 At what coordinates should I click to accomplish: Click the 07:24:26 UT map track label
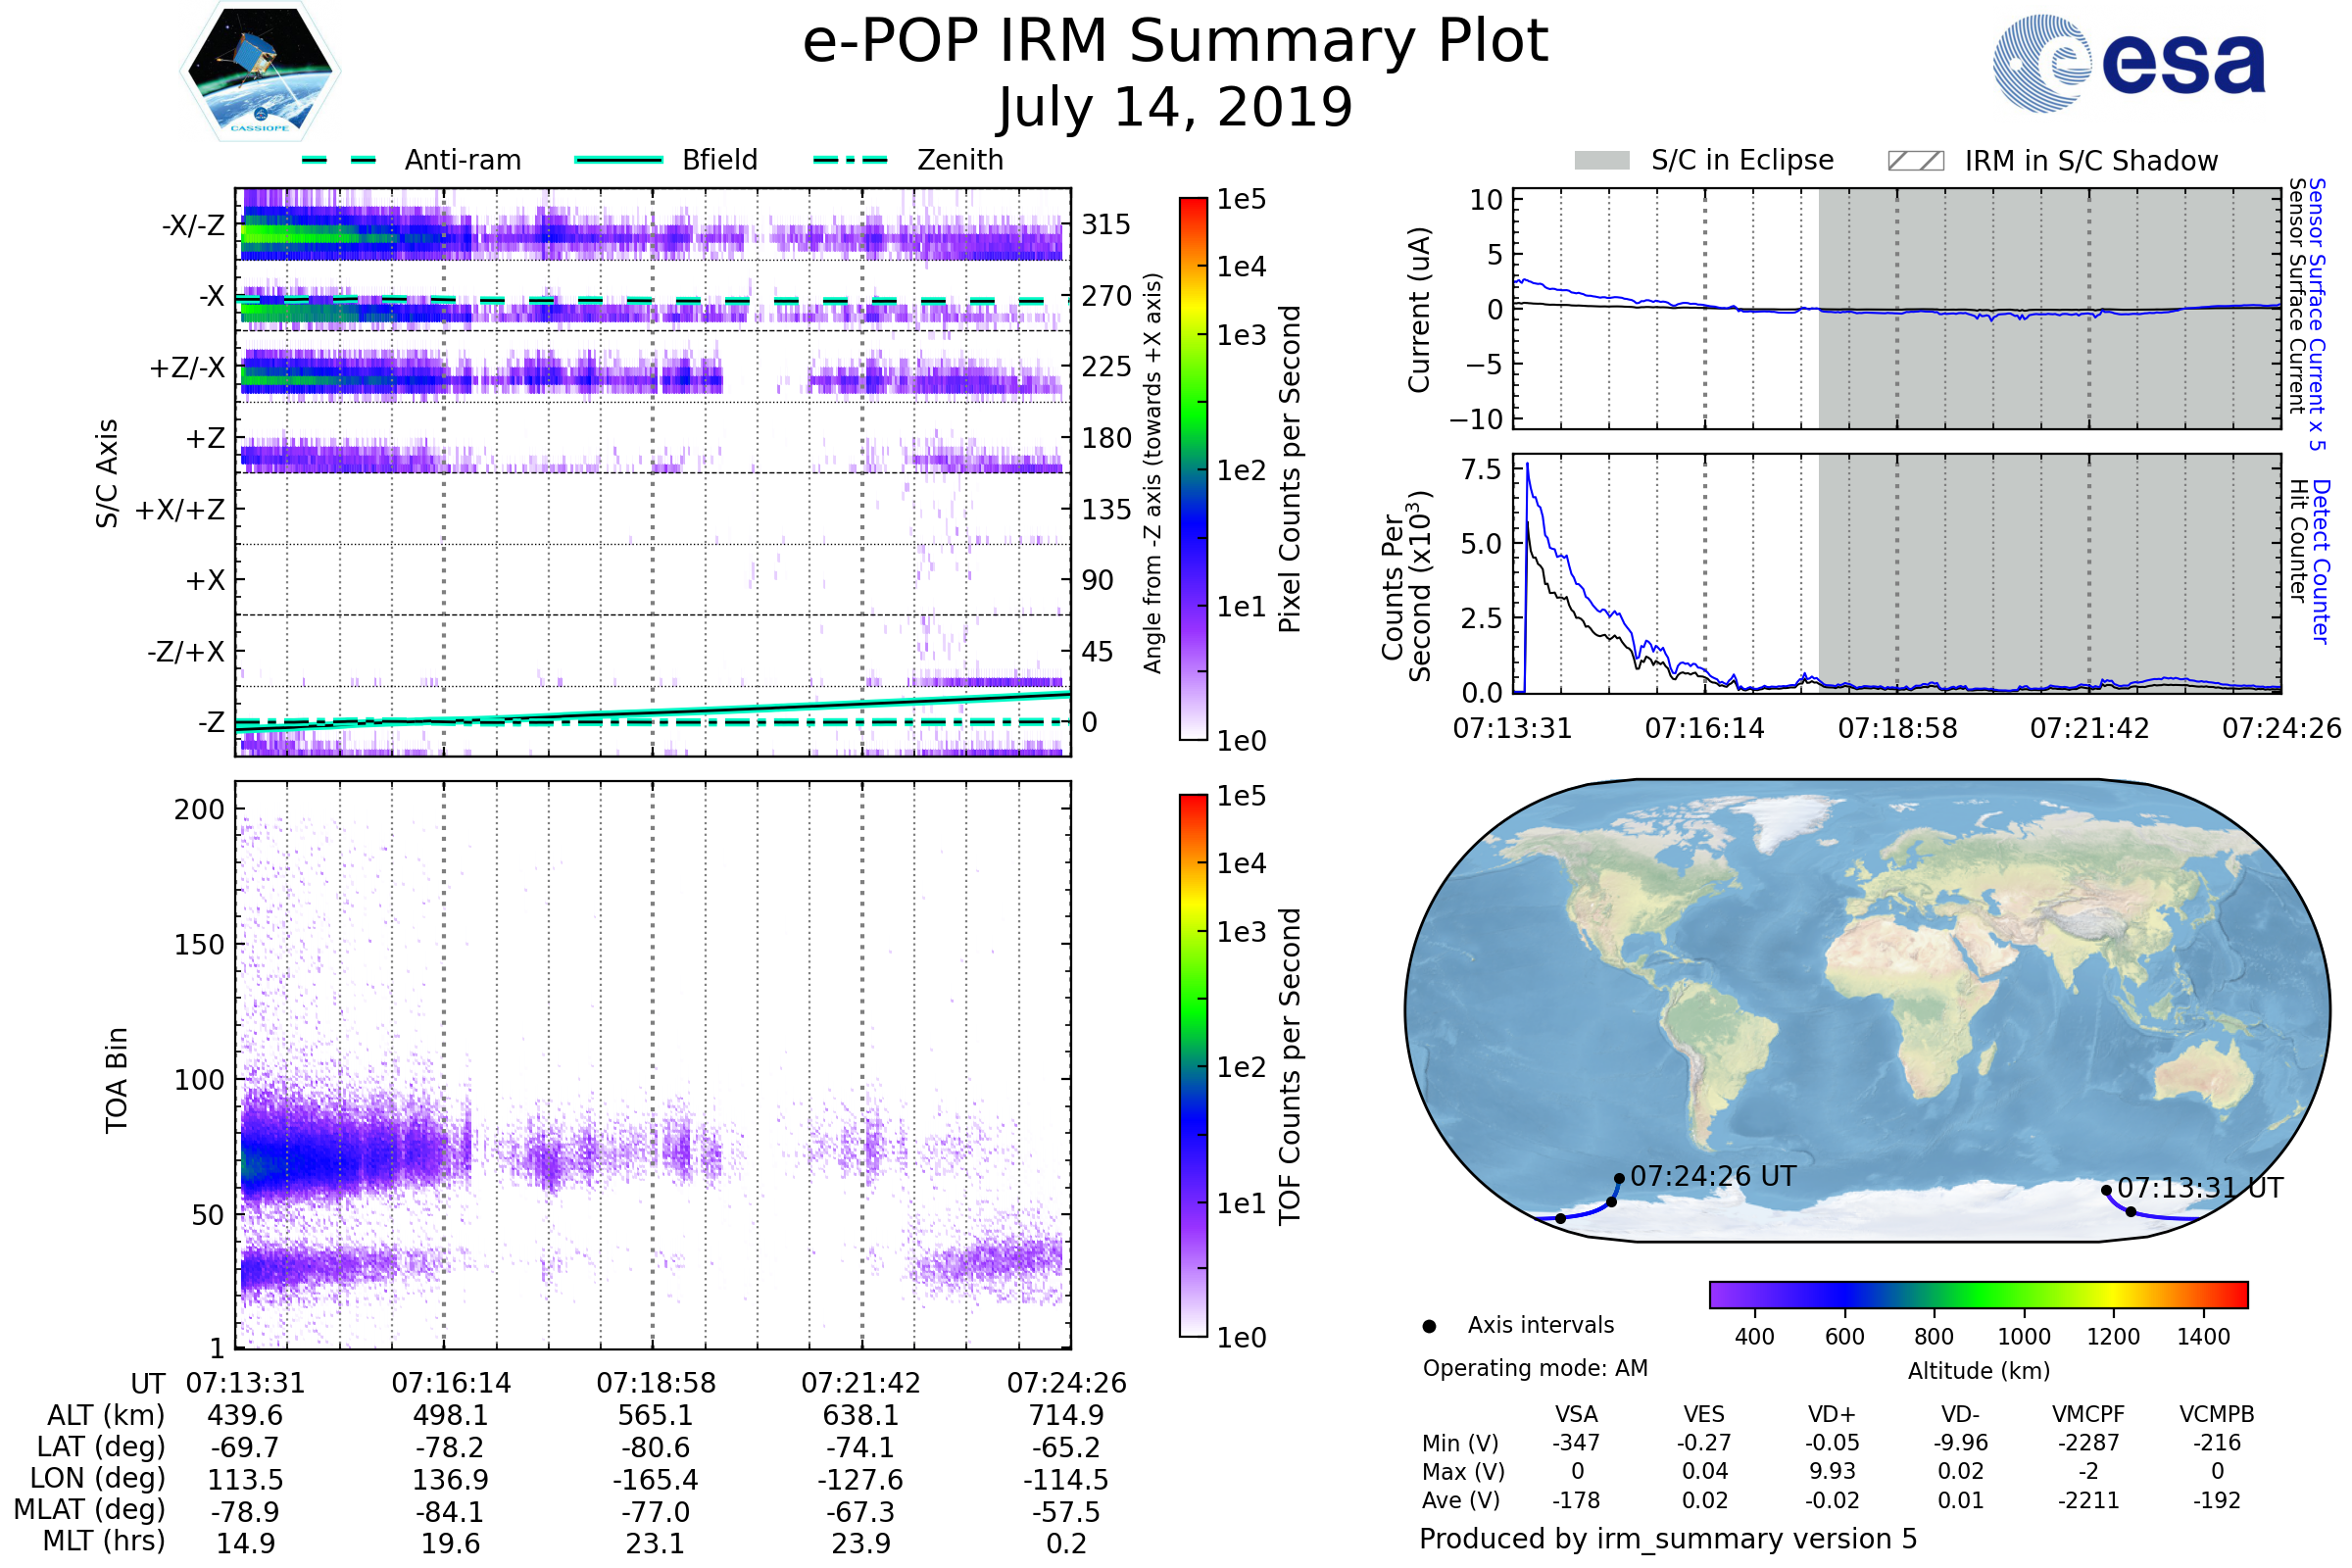coord(1712,1176)
